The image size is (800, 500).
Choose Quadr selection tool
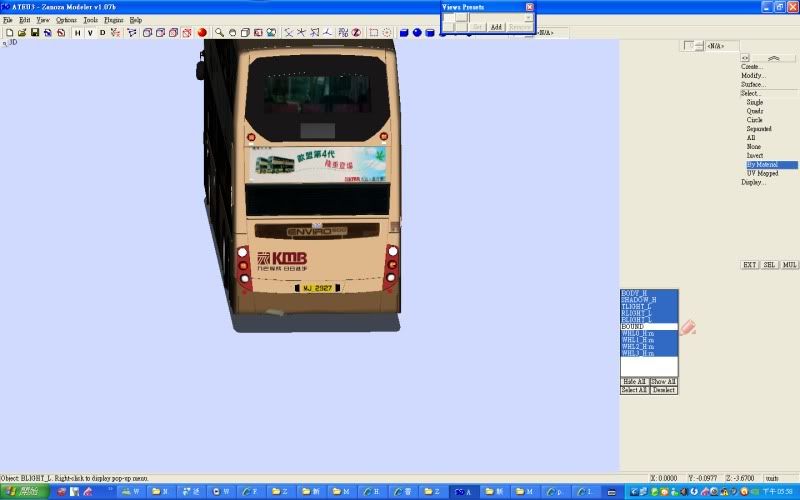pyautogui.click(x=755, y=111)
